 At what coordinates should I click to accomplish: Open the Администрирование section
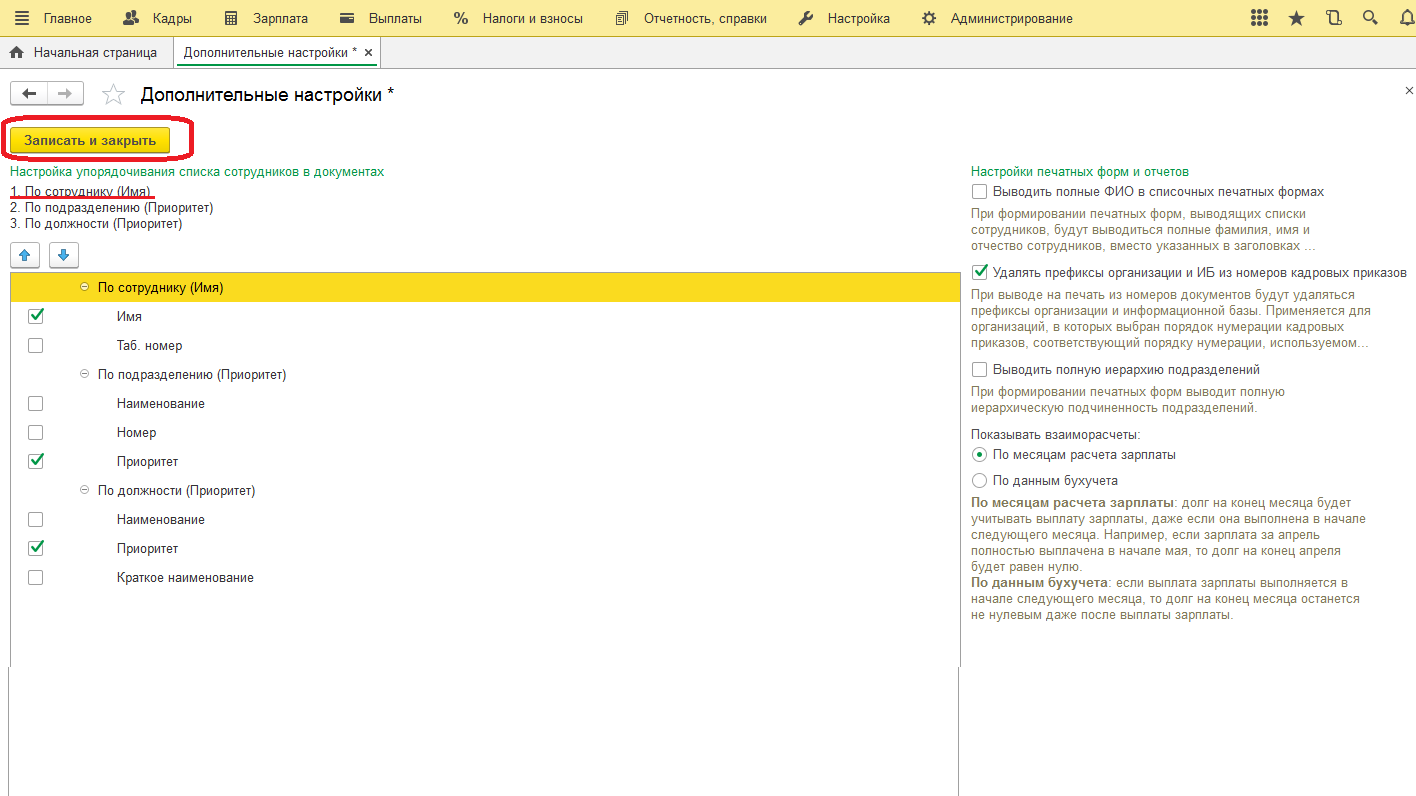pyautogui.click(x=997, y=18)
